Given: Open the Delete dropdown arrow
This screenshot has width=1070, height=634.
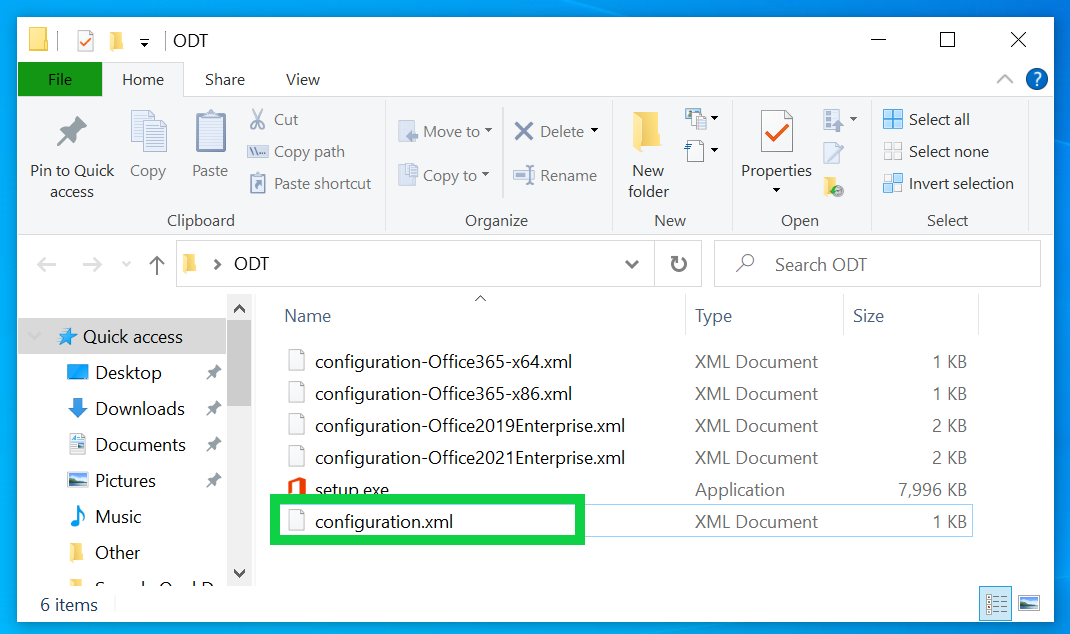Looking at the screenshot, I should (x=594, y=130).
